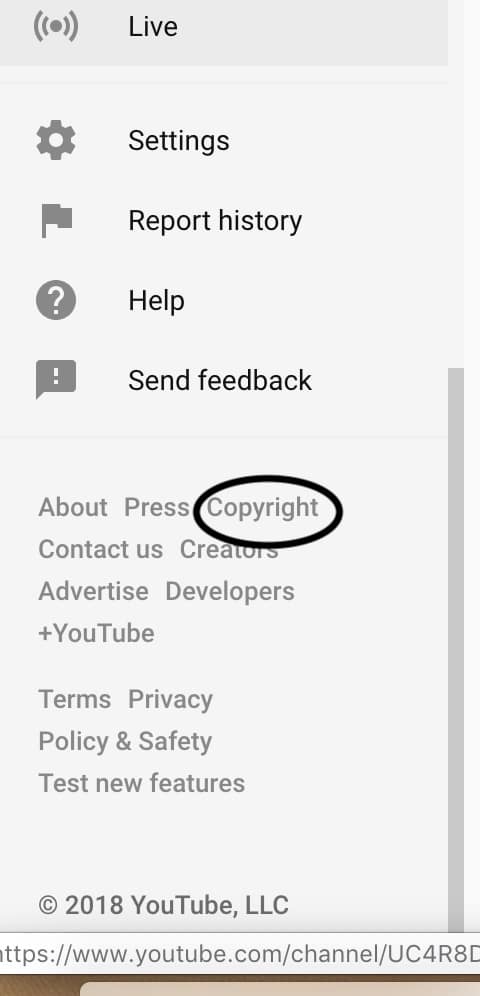Screen dimensions: 480x996
Task: Go to the Developers link
Action: (230, 591)
